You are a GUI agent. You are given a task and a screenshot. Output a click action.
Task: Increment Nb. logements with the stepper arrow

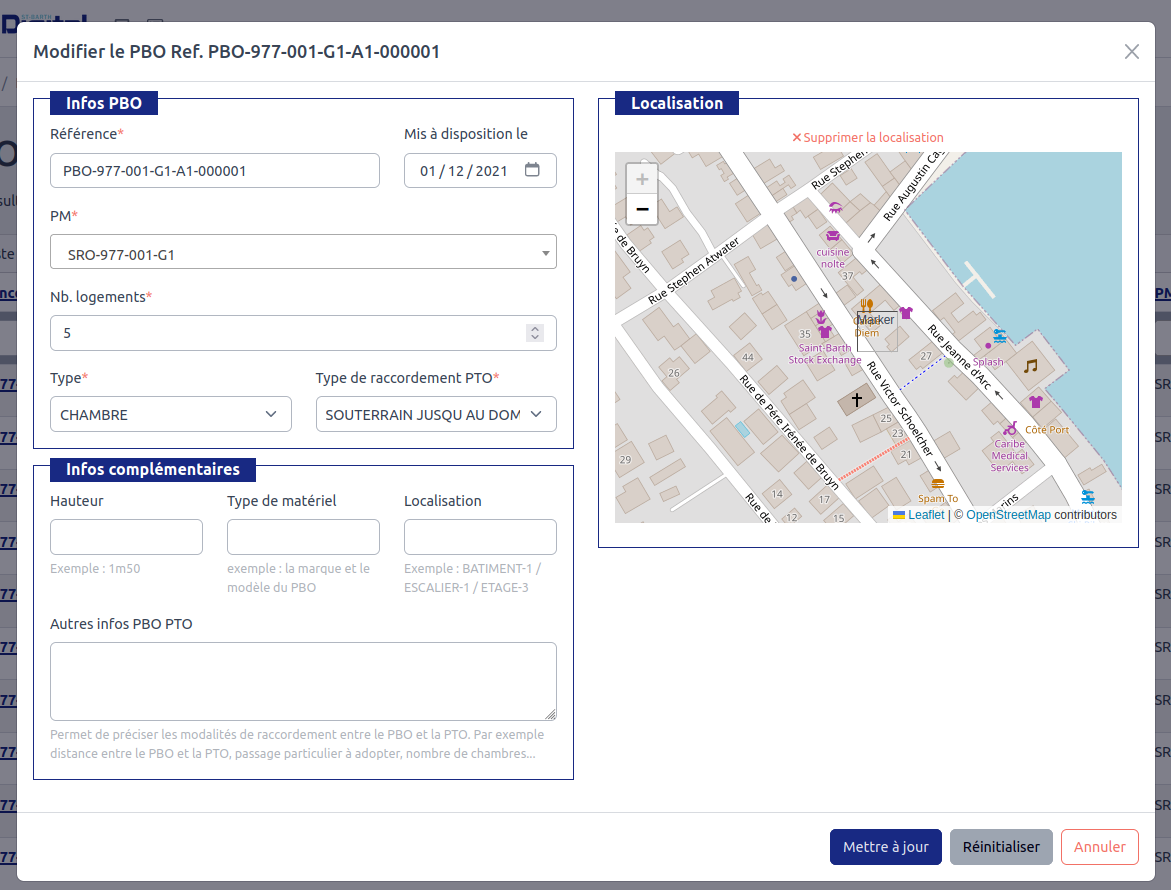[536, 327]
